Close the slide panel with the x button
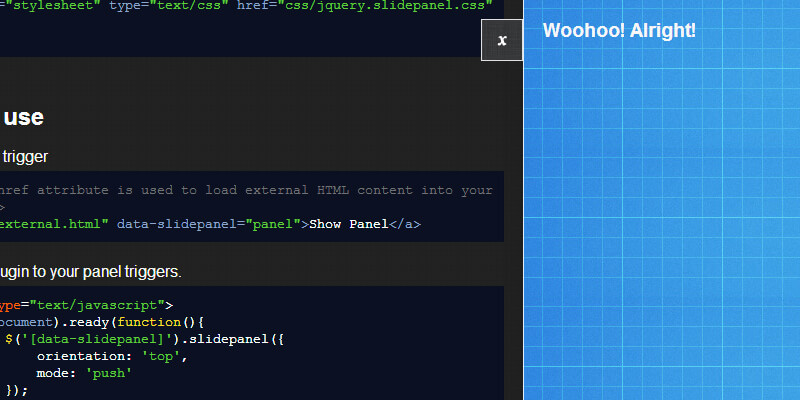Screen dimensions: 800x400 tap(502, 40)
